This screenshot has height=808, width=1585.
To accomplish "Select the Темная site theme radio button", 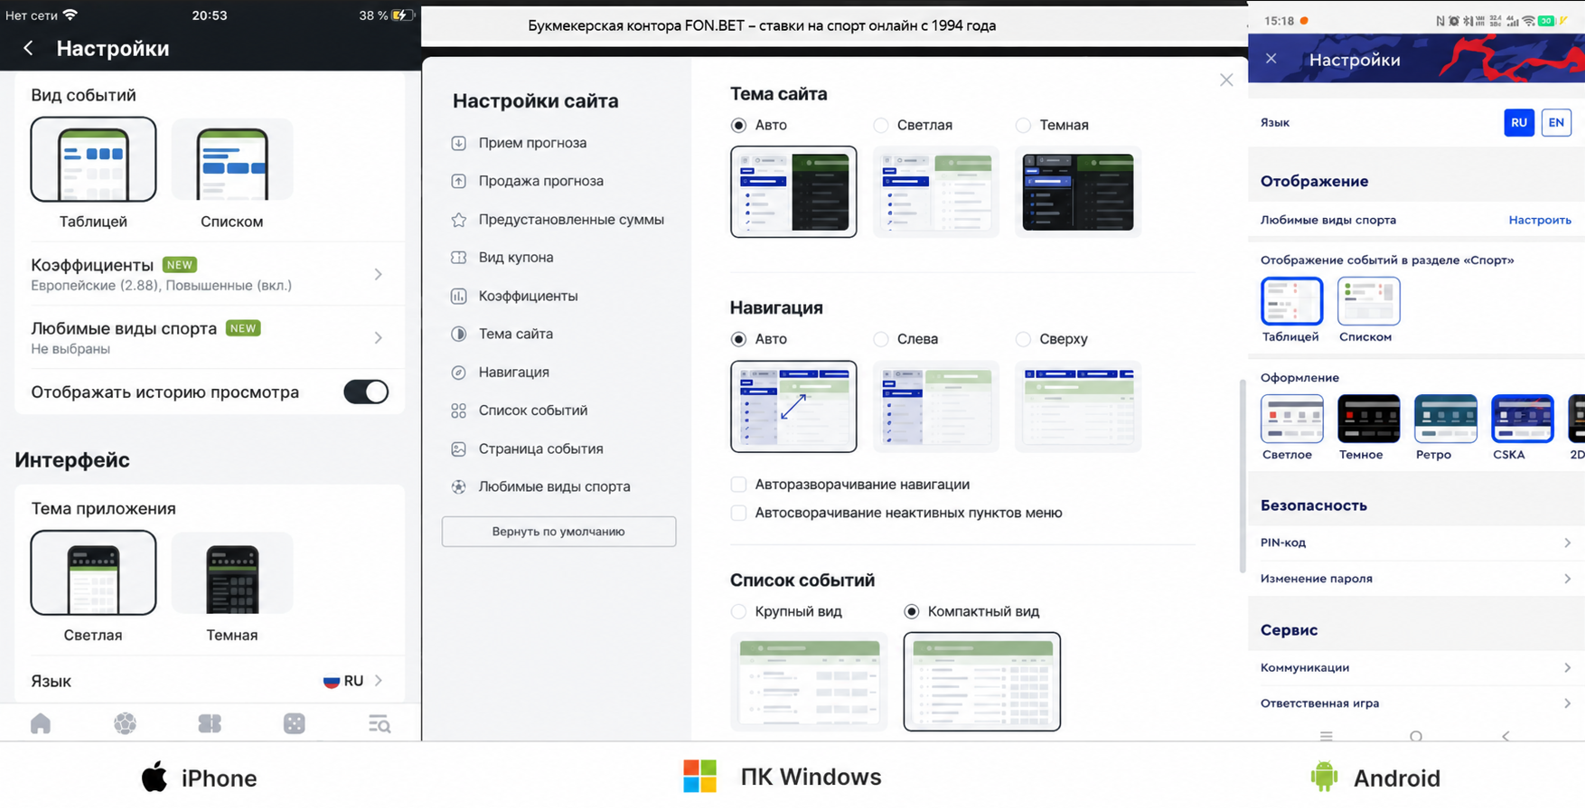I will tap(1023, 125).
